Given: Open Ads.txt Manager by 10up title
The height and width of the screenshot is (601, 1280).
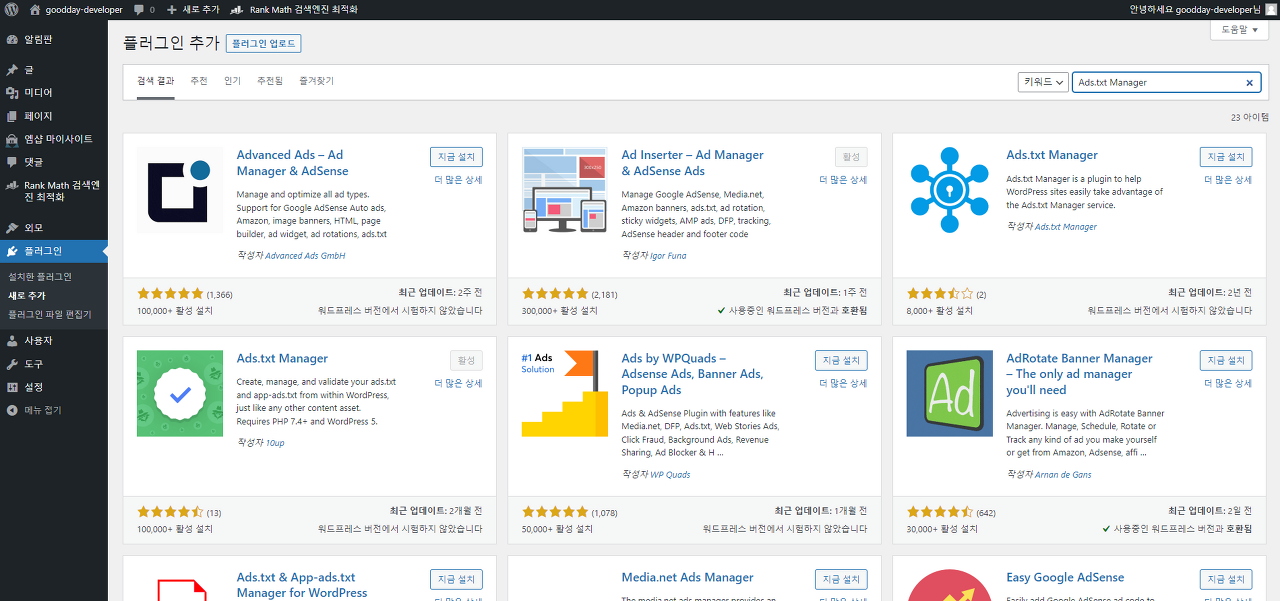Looking at the screenshot, I should click(x=282, y=358).
